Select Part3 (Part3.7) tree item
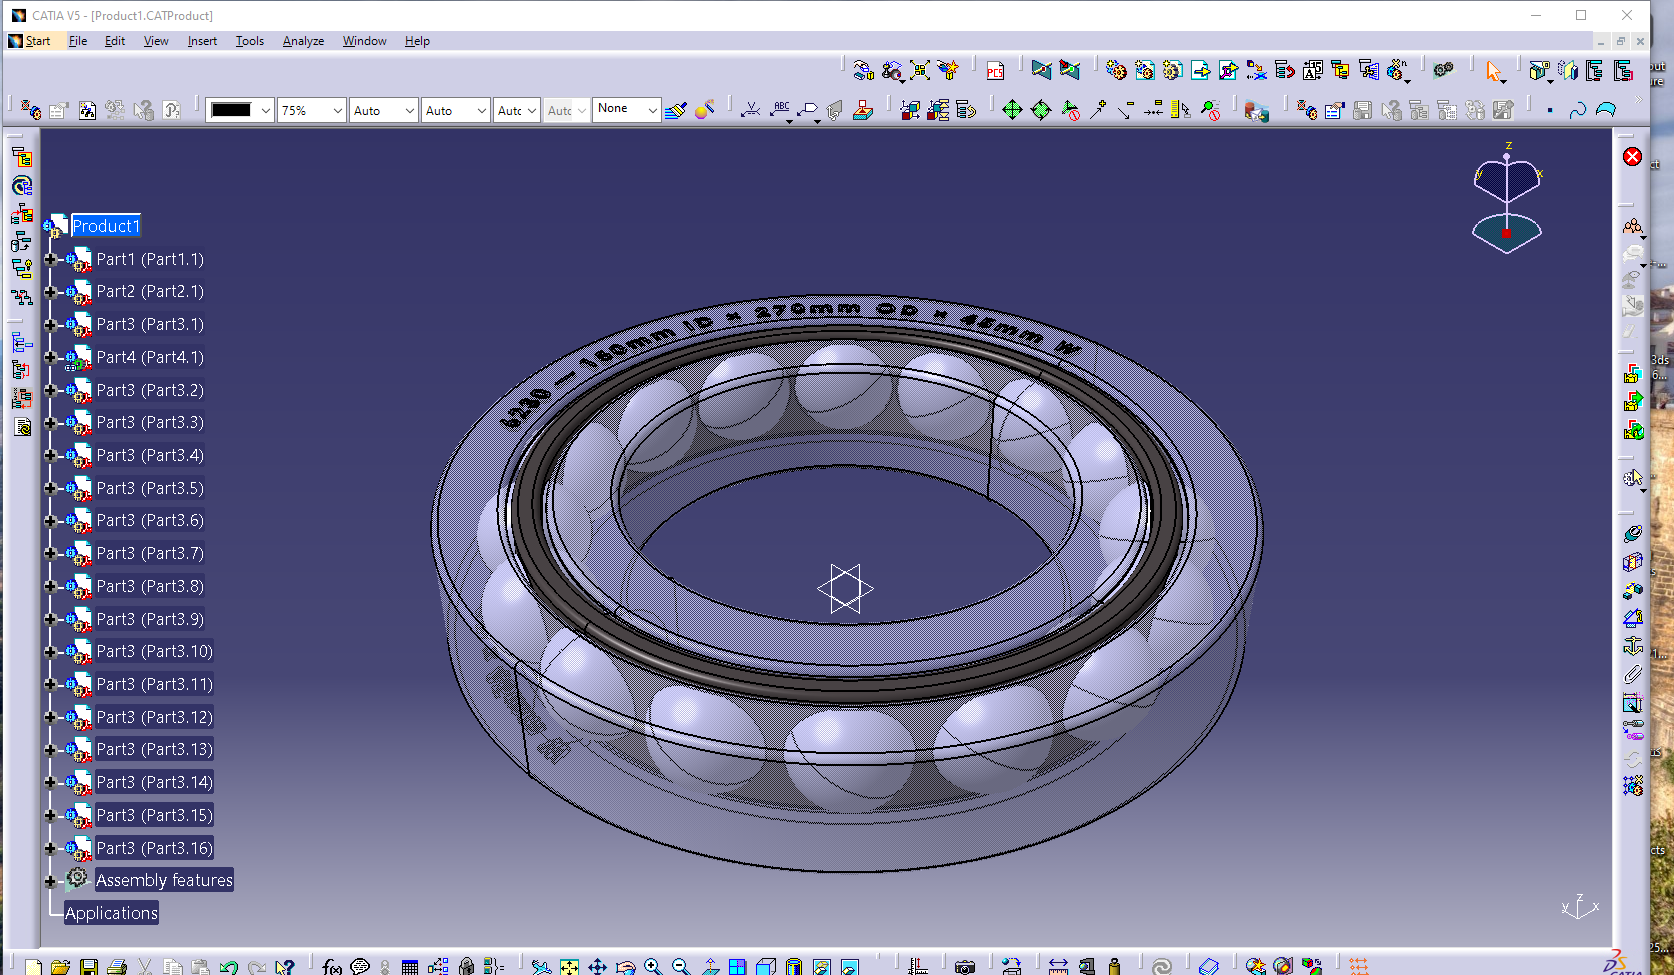This screenshot has width=1674, height=975. [150, 553]
